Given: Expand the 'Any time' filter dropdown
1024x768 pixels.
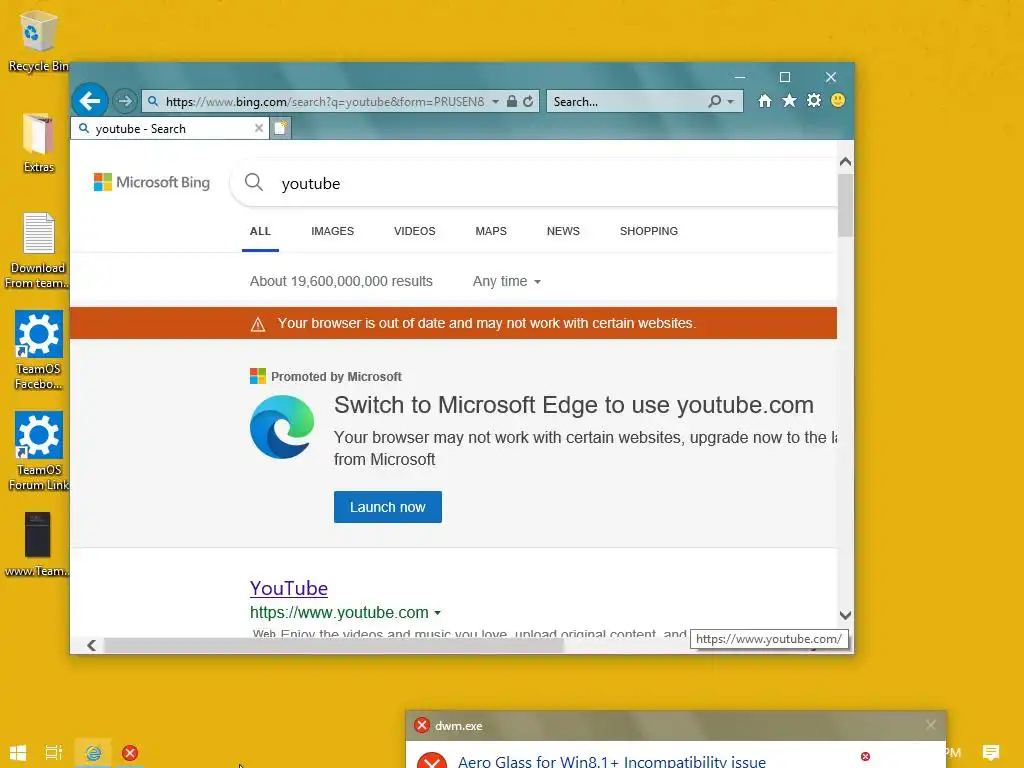Looking at the screenshot, I should pyautogui.click(x=507, y=281).
